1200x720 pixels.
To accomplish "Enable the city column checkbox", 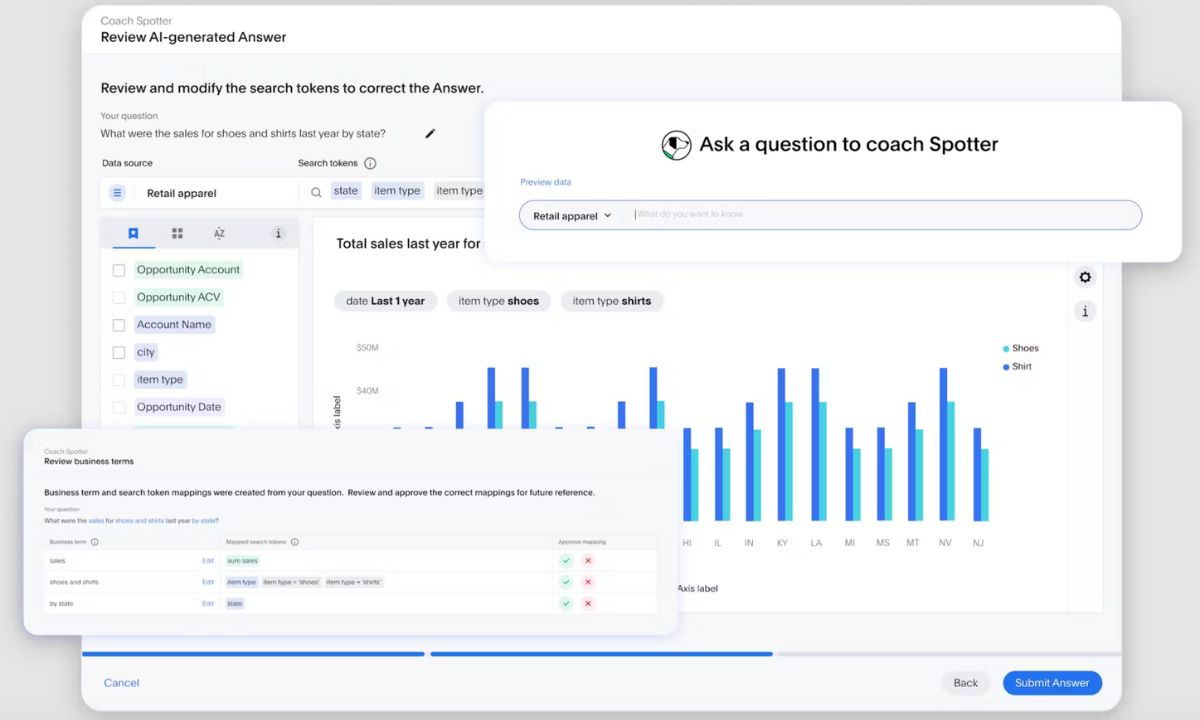I will coord(119,352).
